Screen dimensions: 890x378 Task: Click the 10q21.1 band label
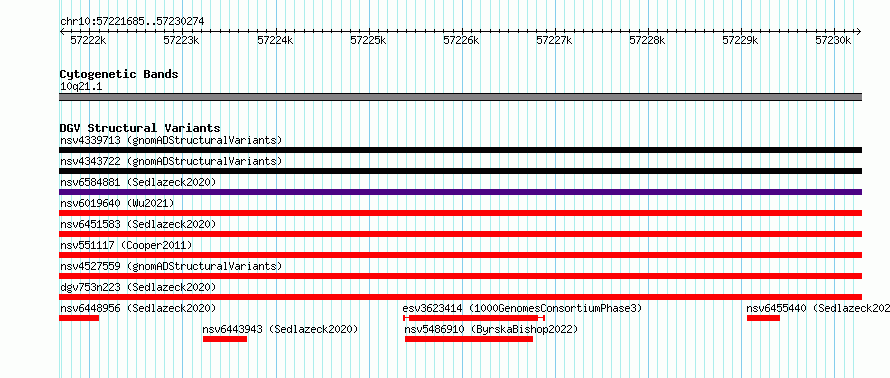[81, 87]
